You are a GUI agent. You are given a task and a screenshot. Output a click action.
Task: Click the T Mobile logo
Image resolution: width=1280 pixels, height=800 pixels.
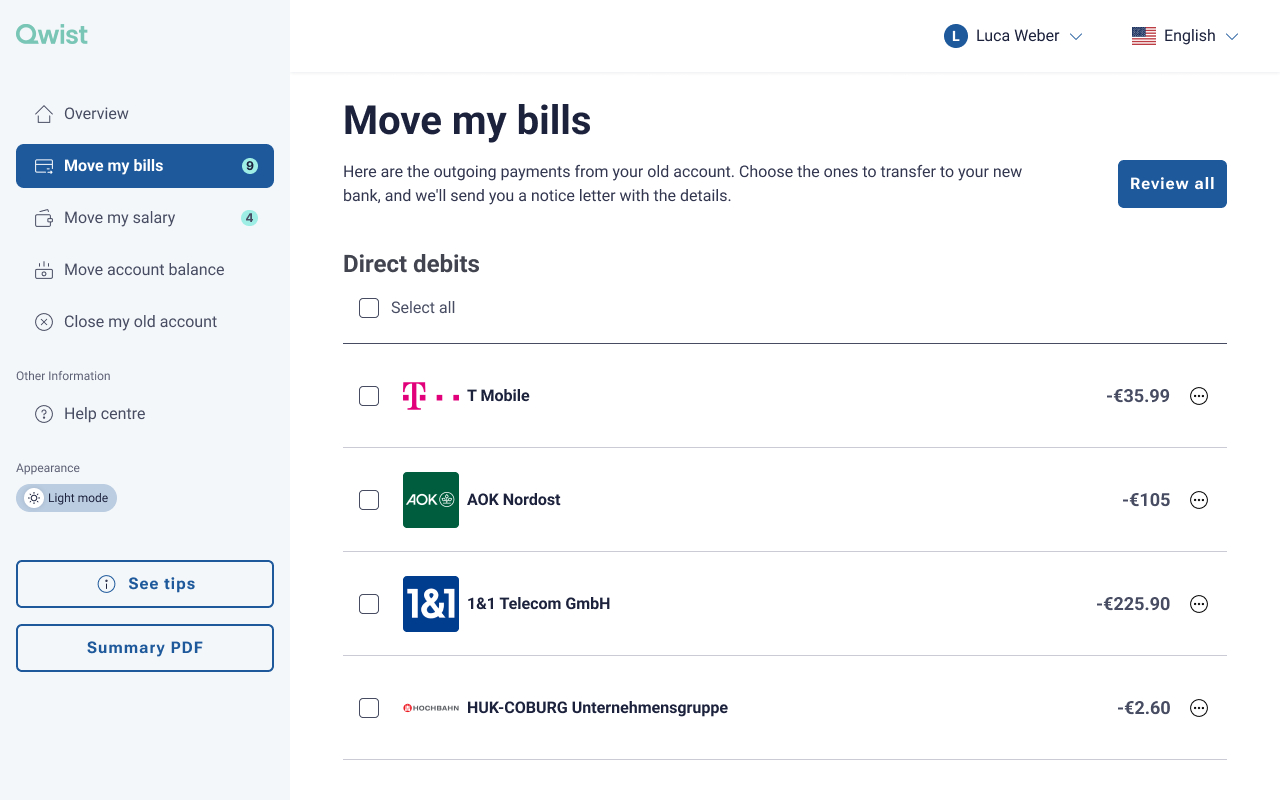point(431,396)
